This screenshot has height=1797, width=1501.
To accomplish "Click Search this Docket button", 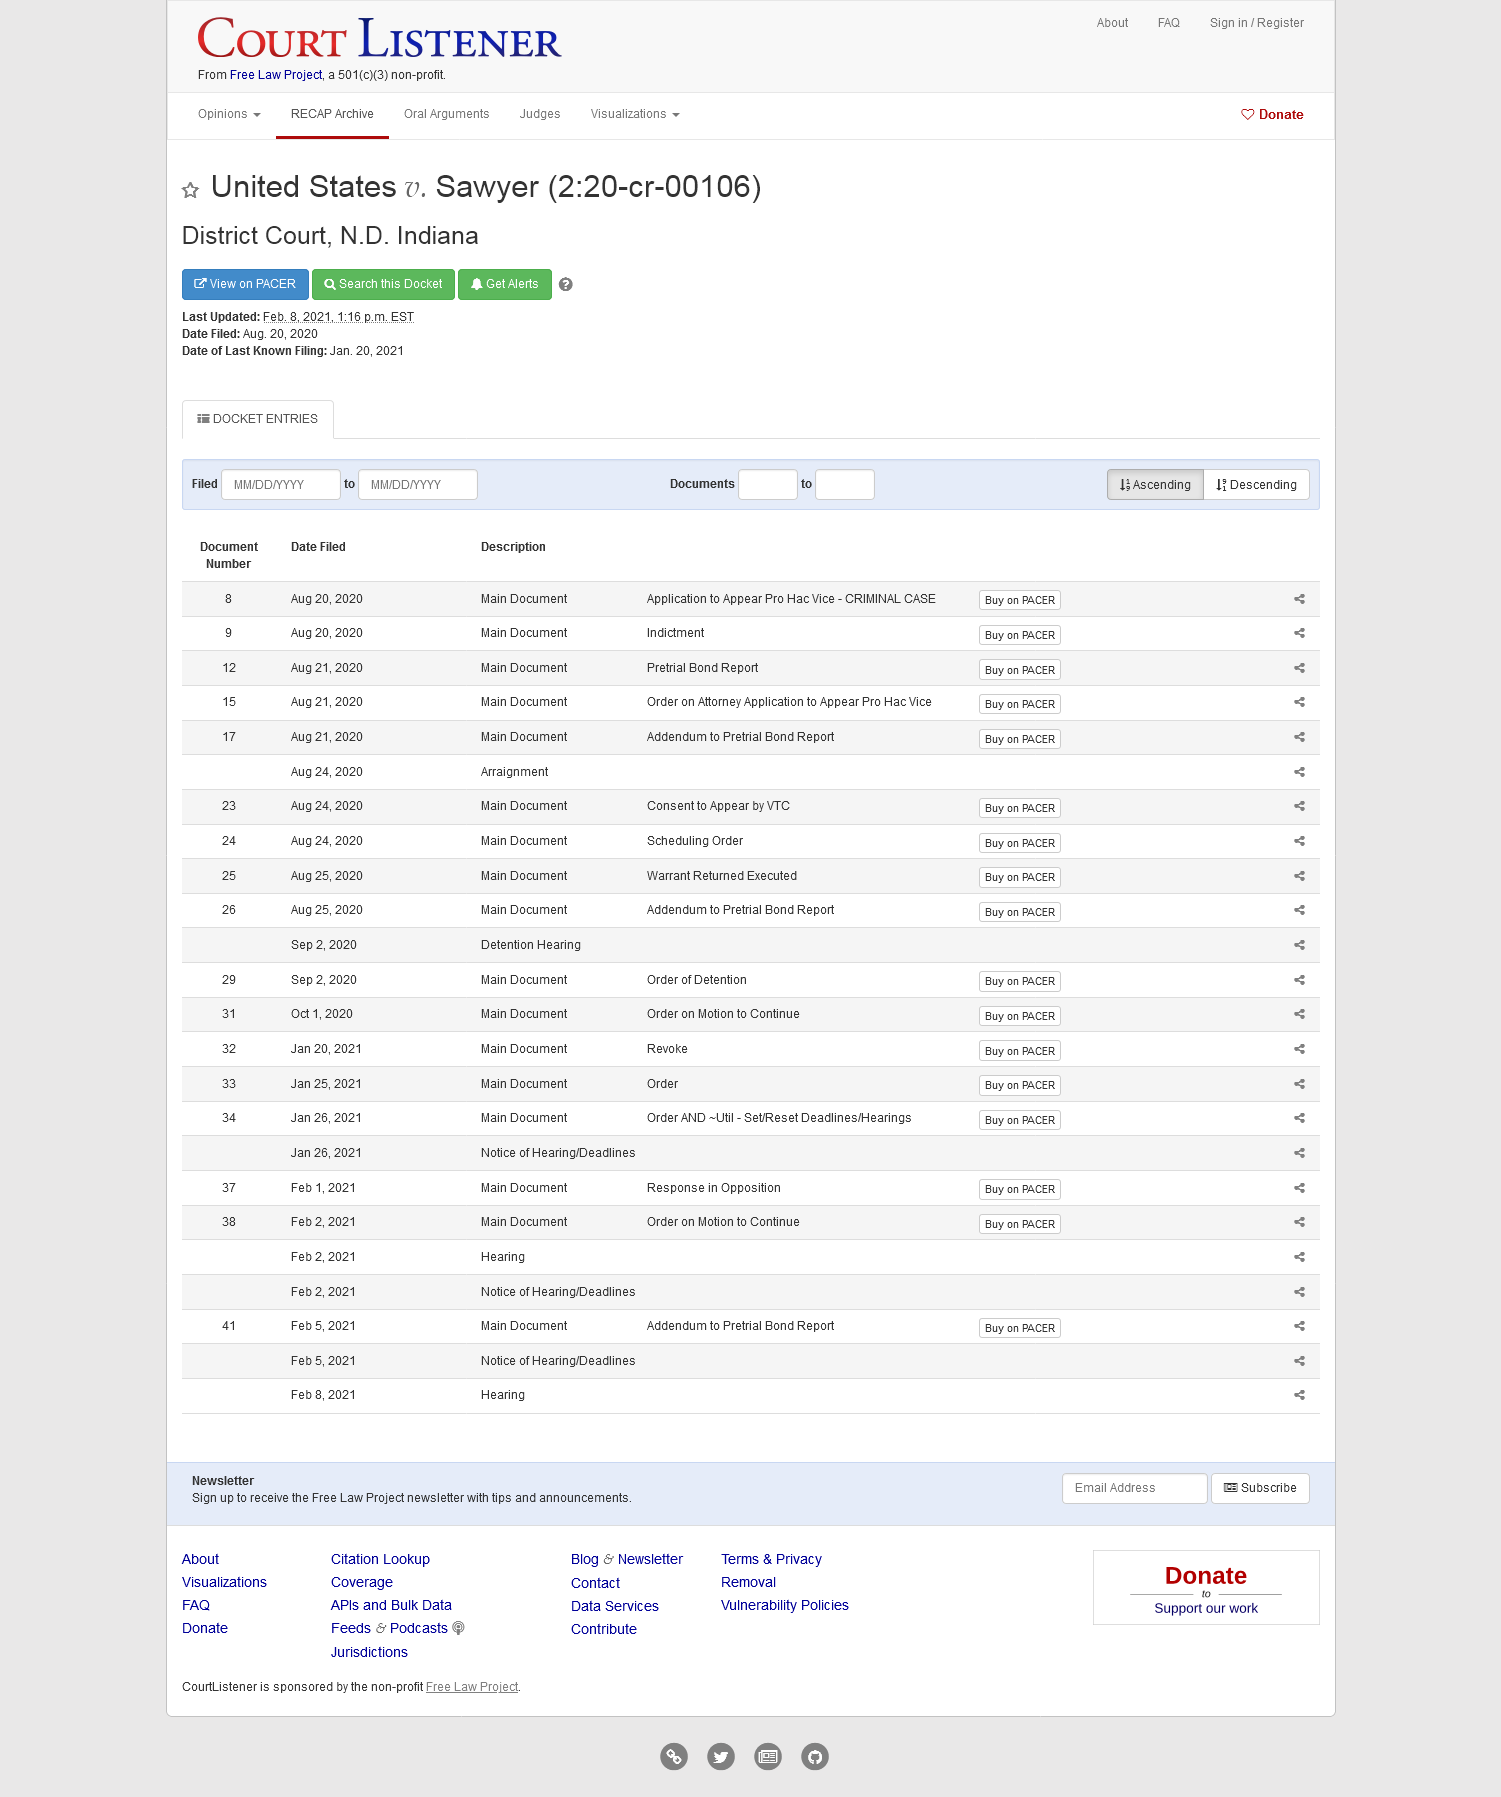I will pos(383,284).
